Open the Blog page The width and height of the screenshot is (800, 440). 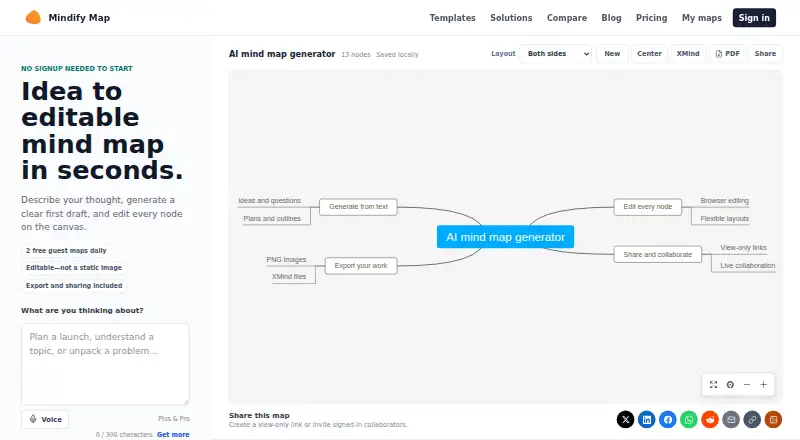pyautogui.click(x=611, y=18)
